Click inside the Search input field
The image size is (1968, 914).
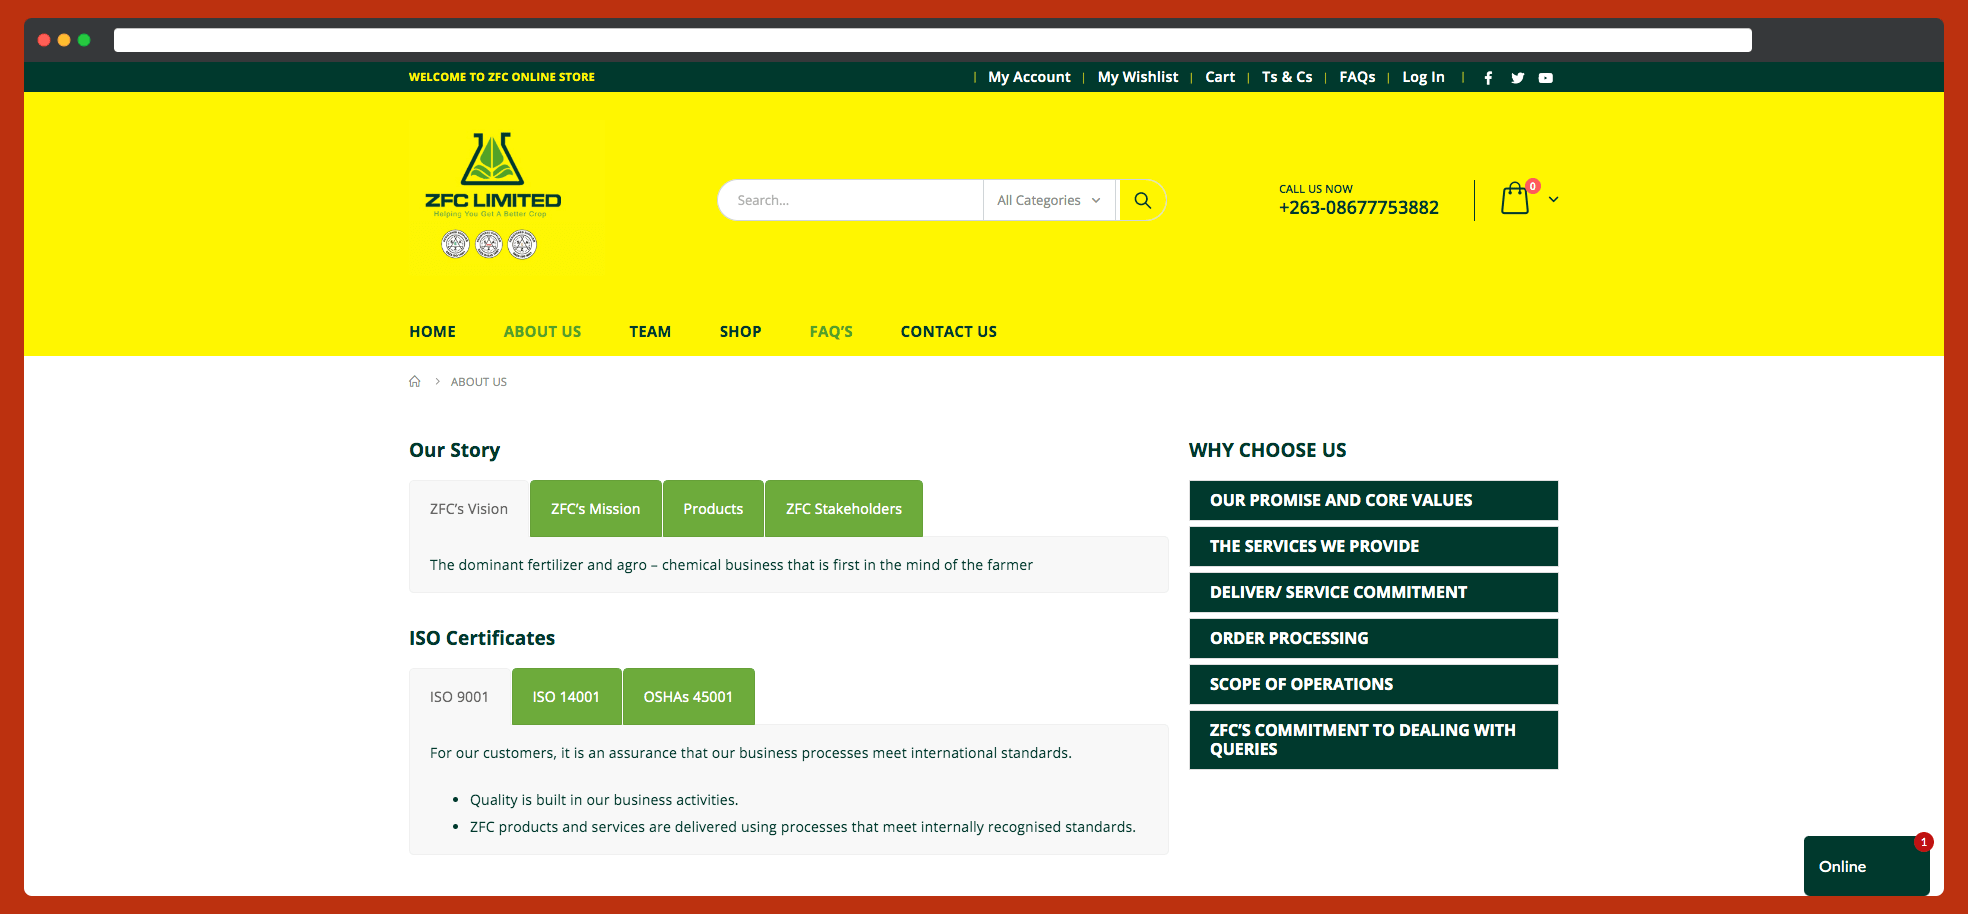[851, 200]
